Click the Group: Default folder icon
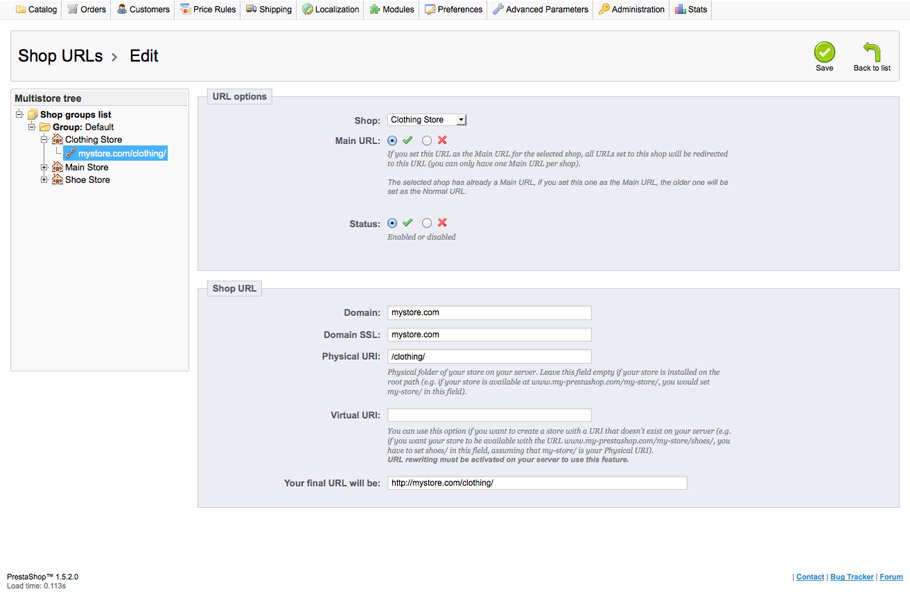The image size is (910, 607). pyautogui.click(x=45, y=127)
